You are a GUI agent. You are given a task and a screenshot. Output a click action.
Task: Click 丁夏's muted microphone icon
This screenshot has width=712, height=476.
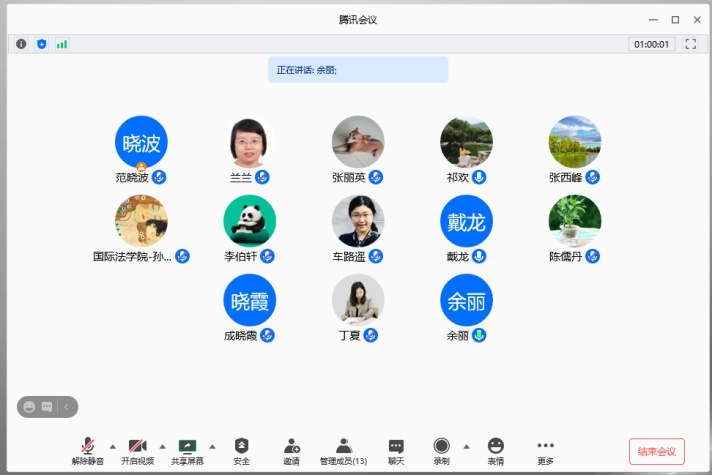click(371, 335)
